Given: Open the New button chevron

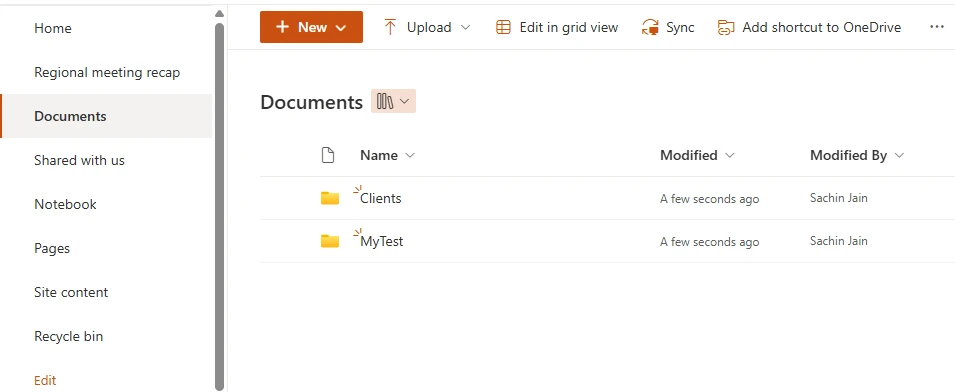Looking at the screenshot, I should click(341, 28).
